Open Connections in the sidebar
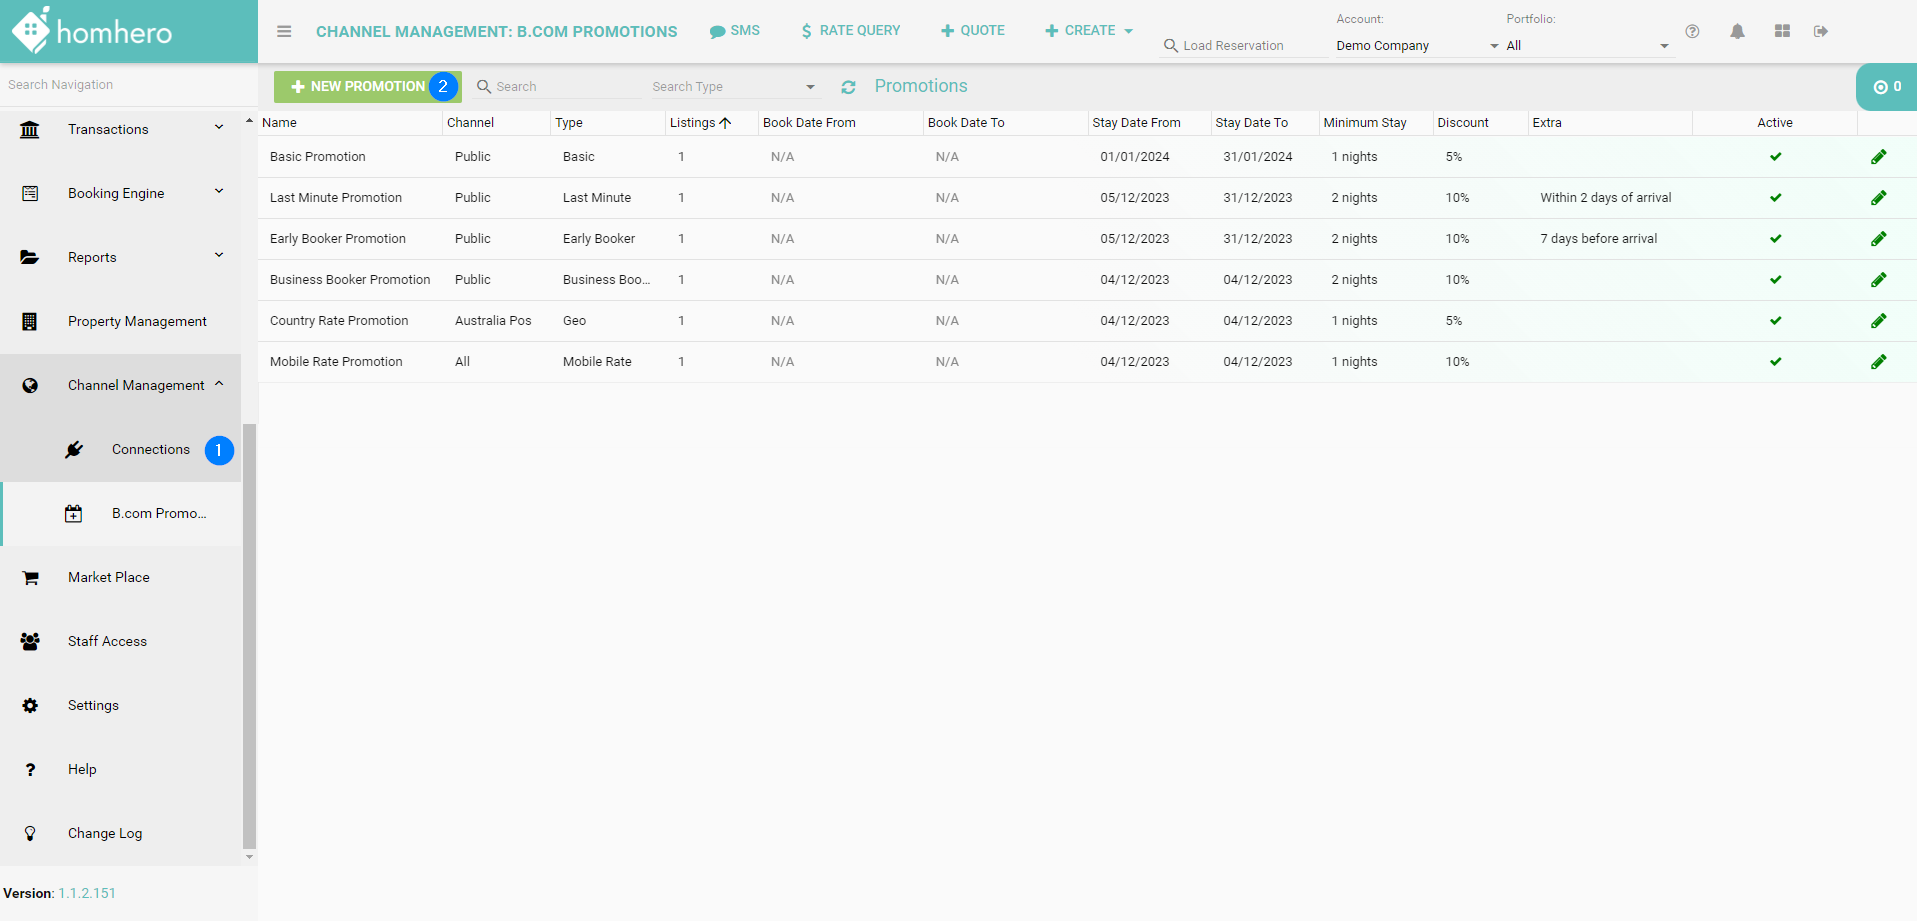Screen dimensions: 1917x921 click(150, 450)
